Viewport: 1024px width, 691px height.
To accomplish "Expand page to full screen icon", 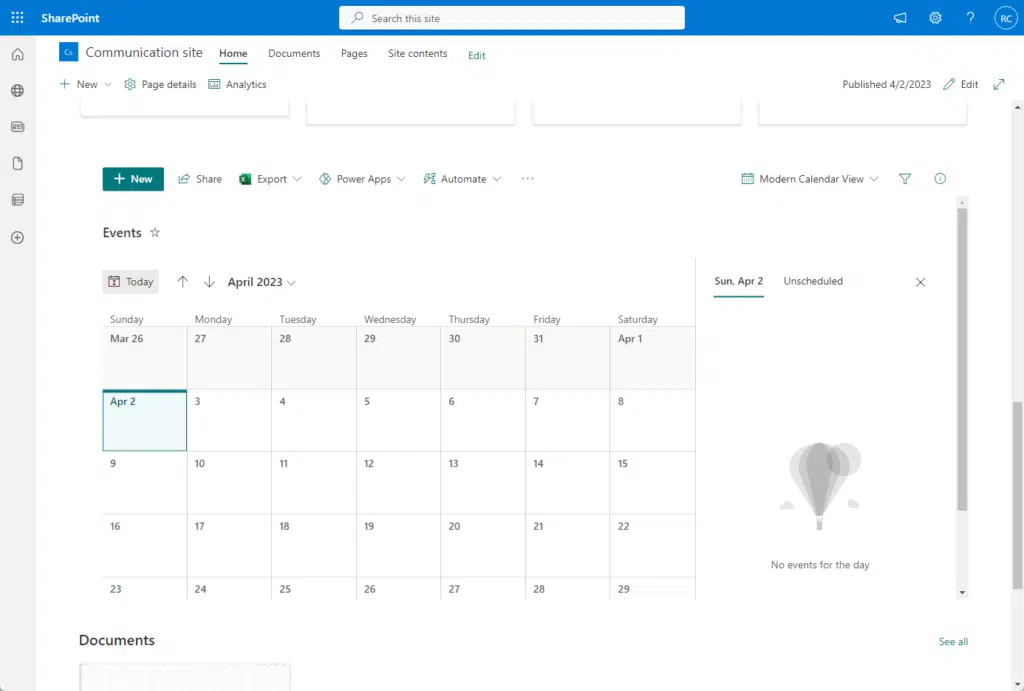I will (x=999, y=84).
